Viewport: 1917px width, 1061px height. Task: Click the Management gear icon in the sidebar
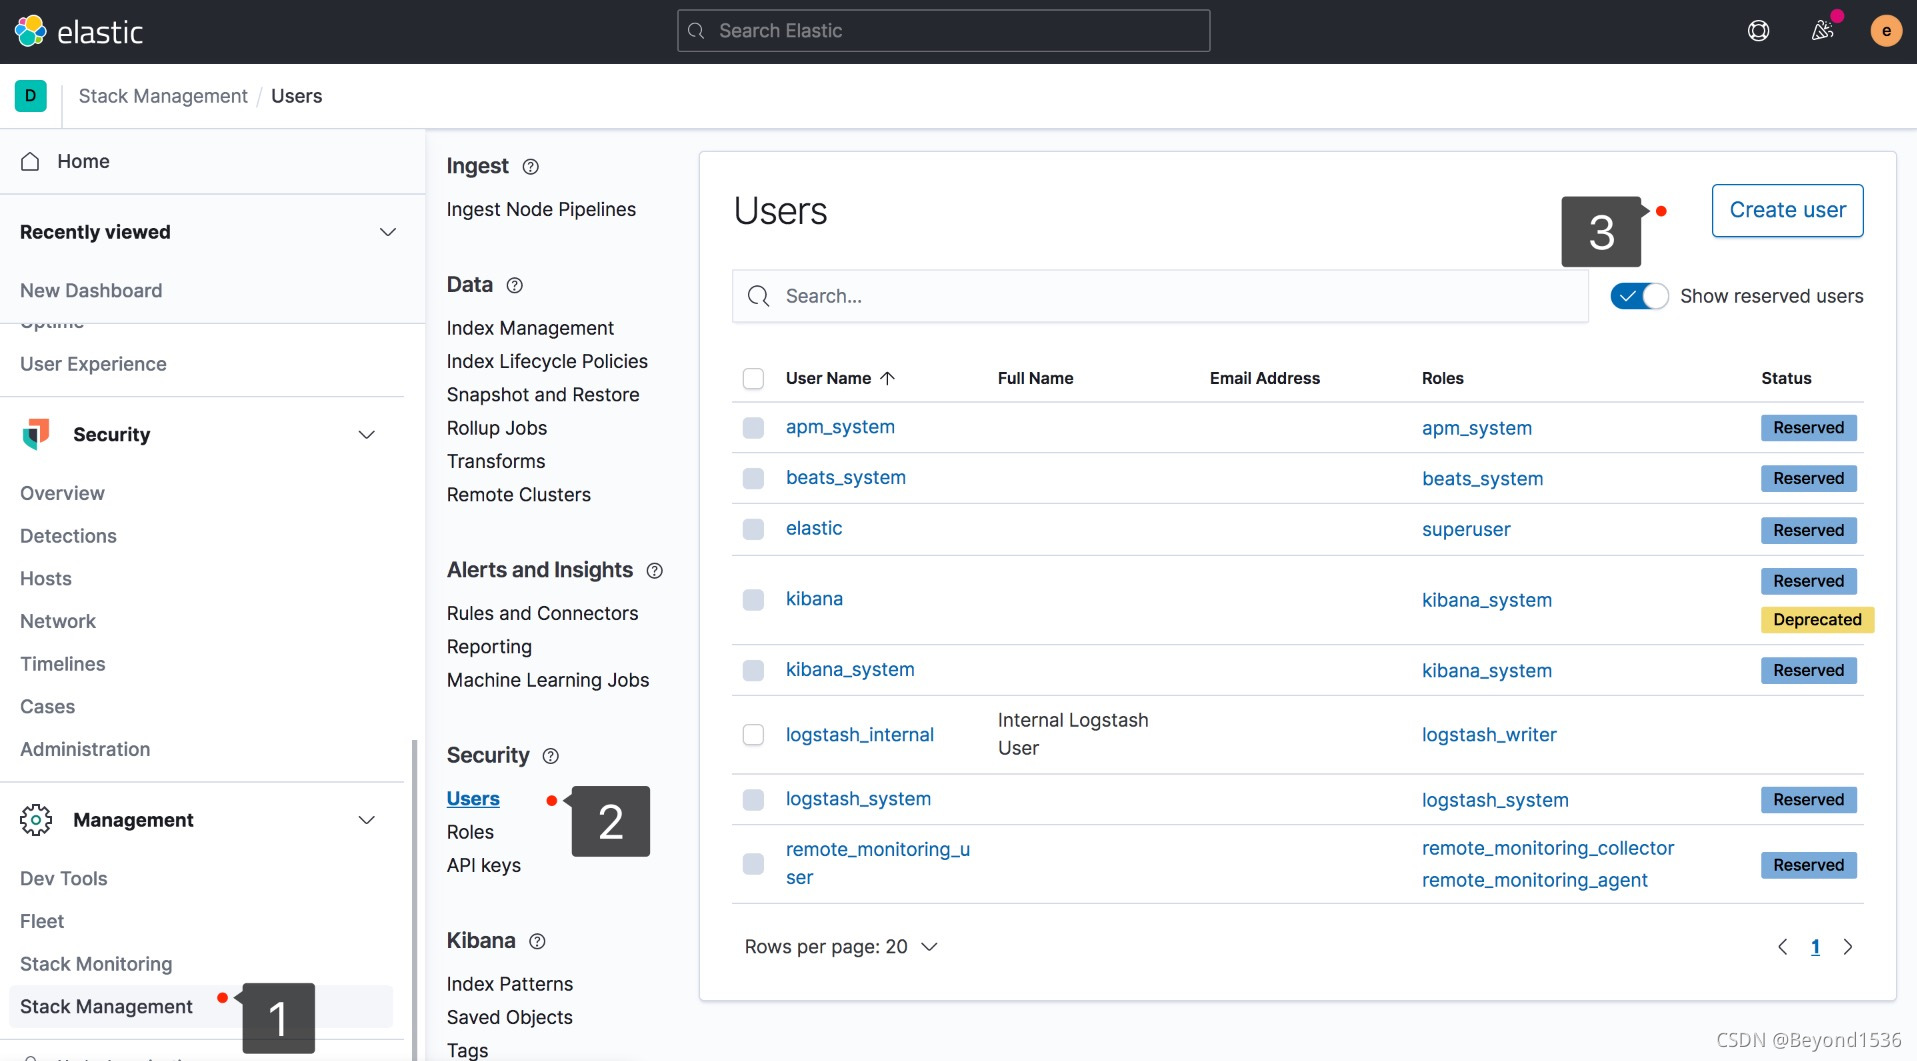[x=36, y=820]
